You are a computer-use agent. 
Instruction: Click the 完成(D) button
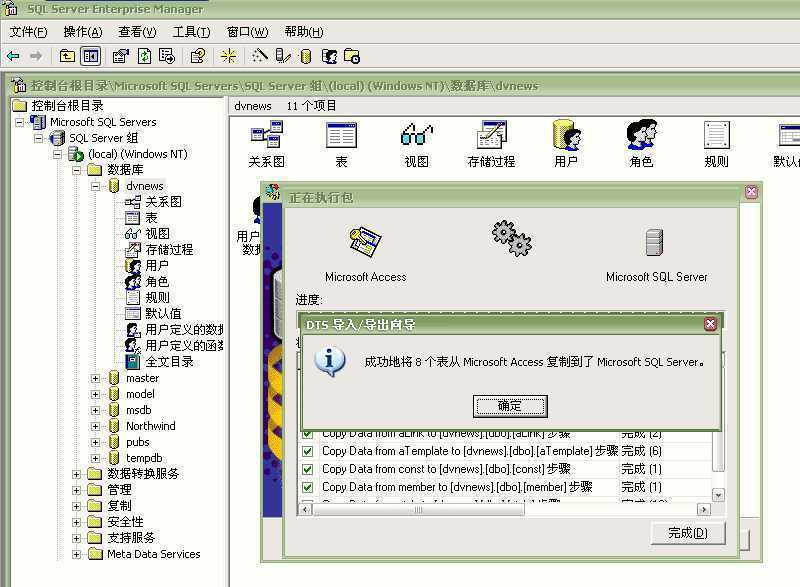[687, 533]
